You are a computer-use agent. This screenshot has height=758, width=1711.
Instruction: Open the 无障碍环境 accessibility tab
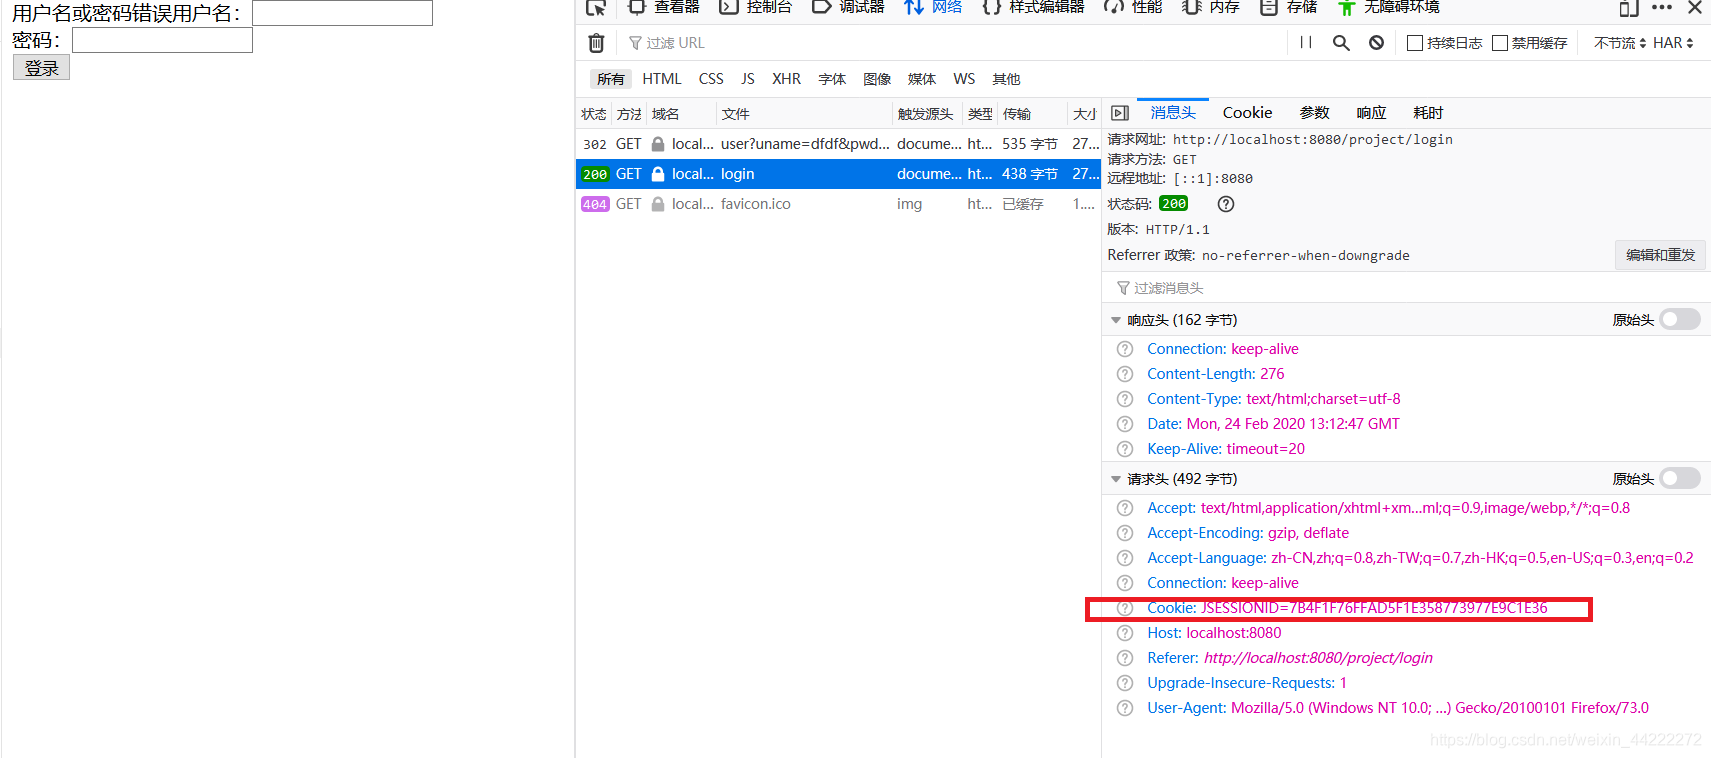(1389, 7)
